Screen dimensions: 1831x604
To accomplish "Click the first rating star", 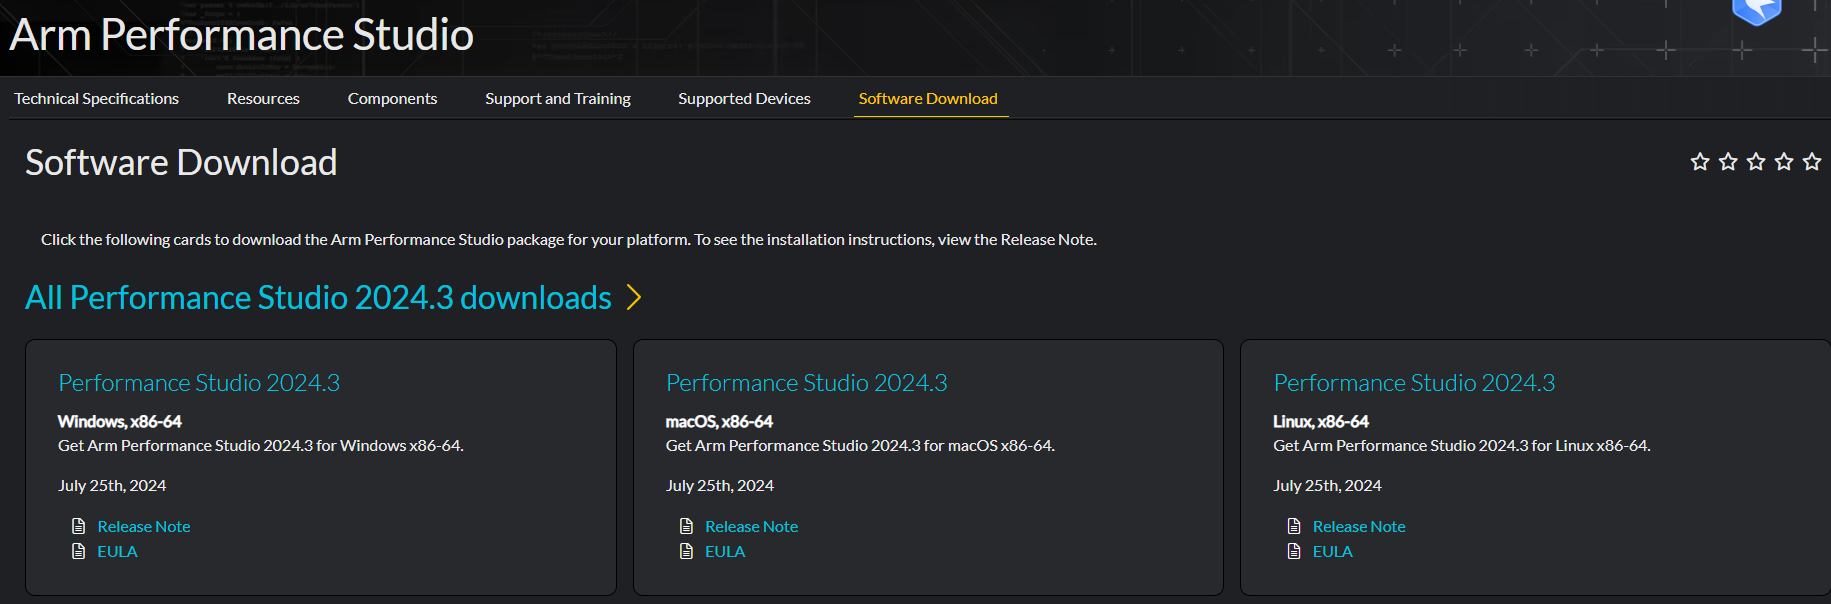I will pyautogui.click(x=1699, y=162).
